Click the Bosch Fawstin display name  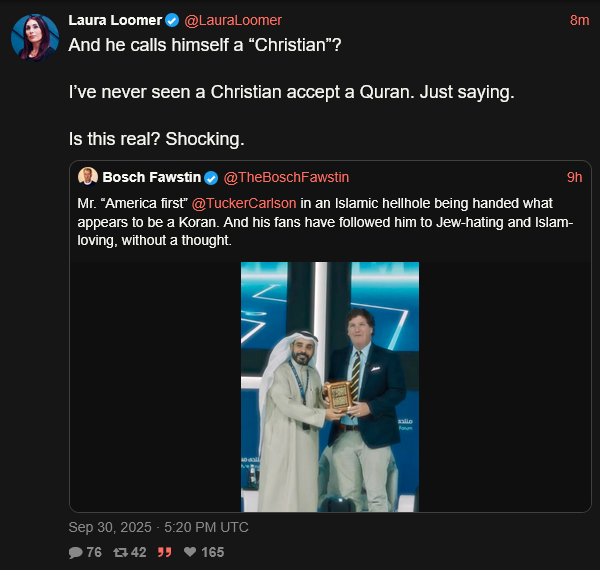tap(152, 178)
